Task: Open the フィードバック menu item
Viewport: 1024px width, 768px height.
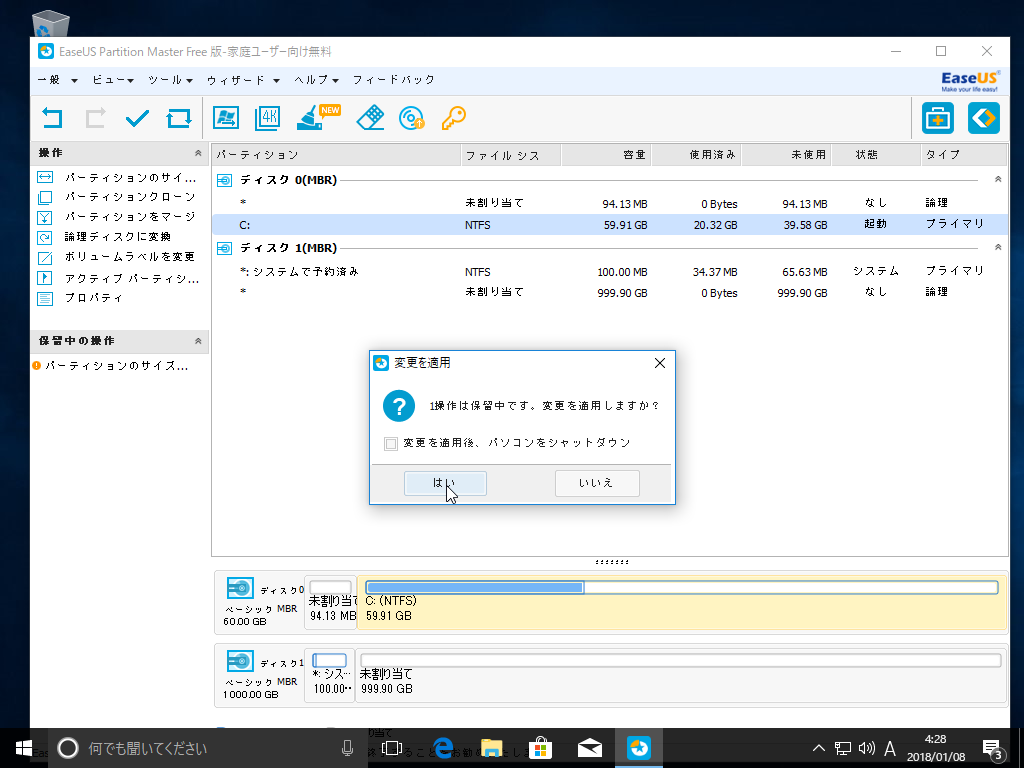Action: [x=394, y=80]
